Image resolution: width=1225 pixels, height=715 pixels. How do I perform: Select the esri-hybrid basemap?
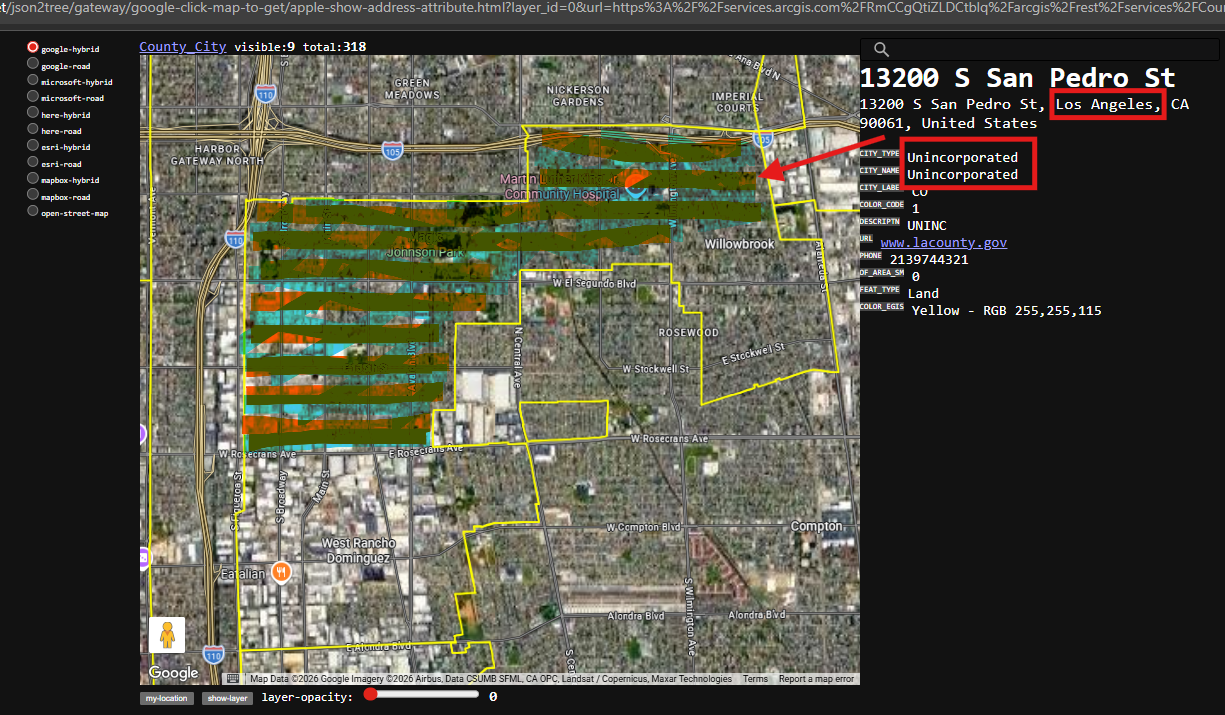point(33,146)
